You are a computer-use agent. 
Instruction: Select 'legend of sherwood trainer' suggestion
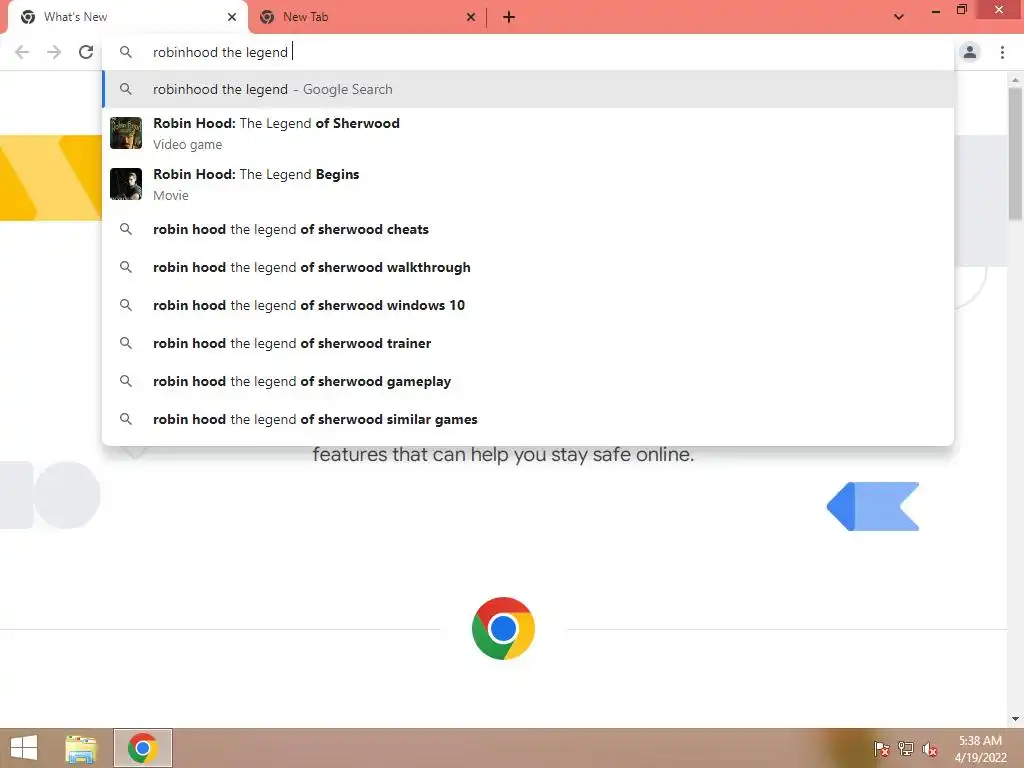click(x=528, y=344)
